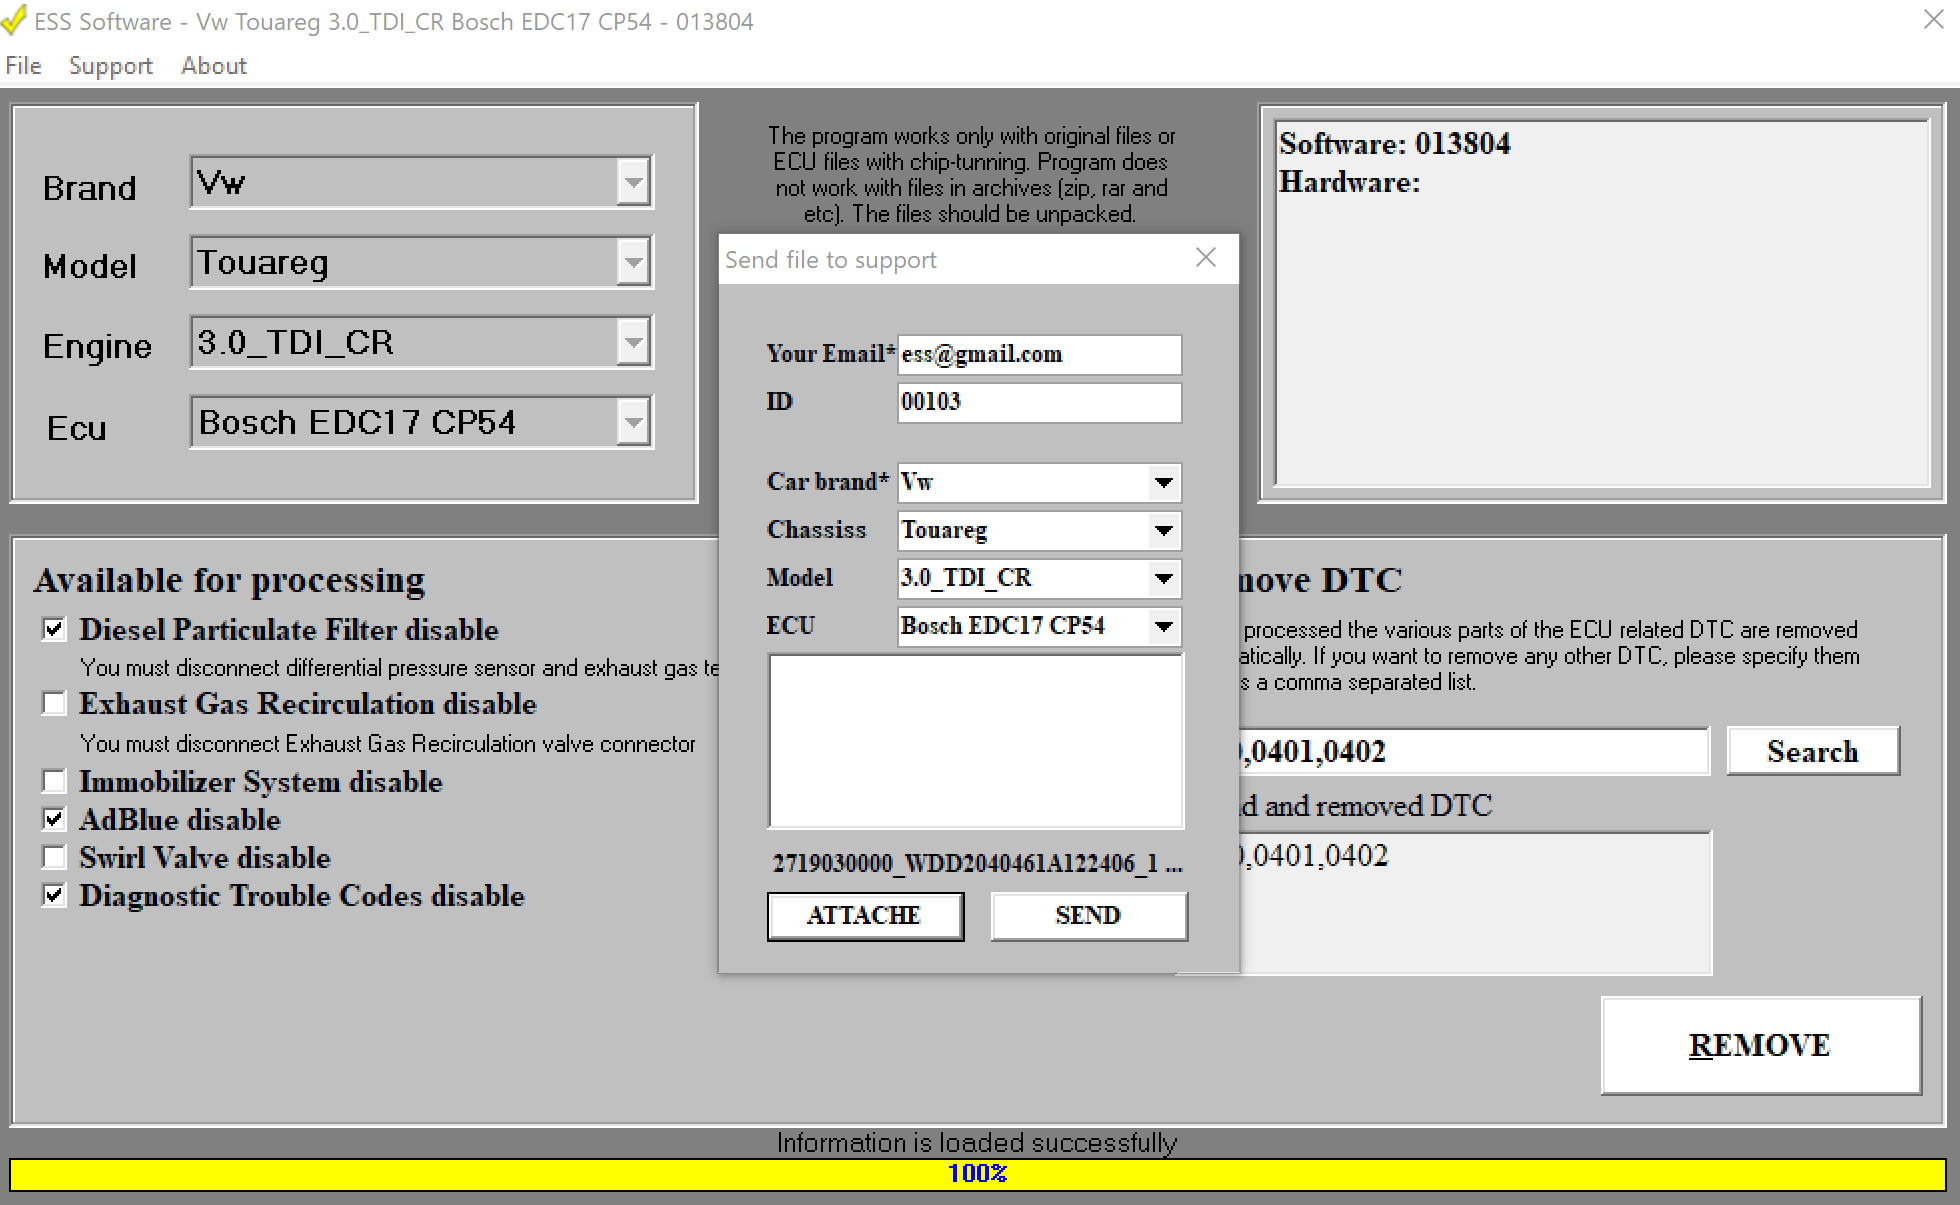Uncheck AdBlue disable checkbox

tap(54, 819)
